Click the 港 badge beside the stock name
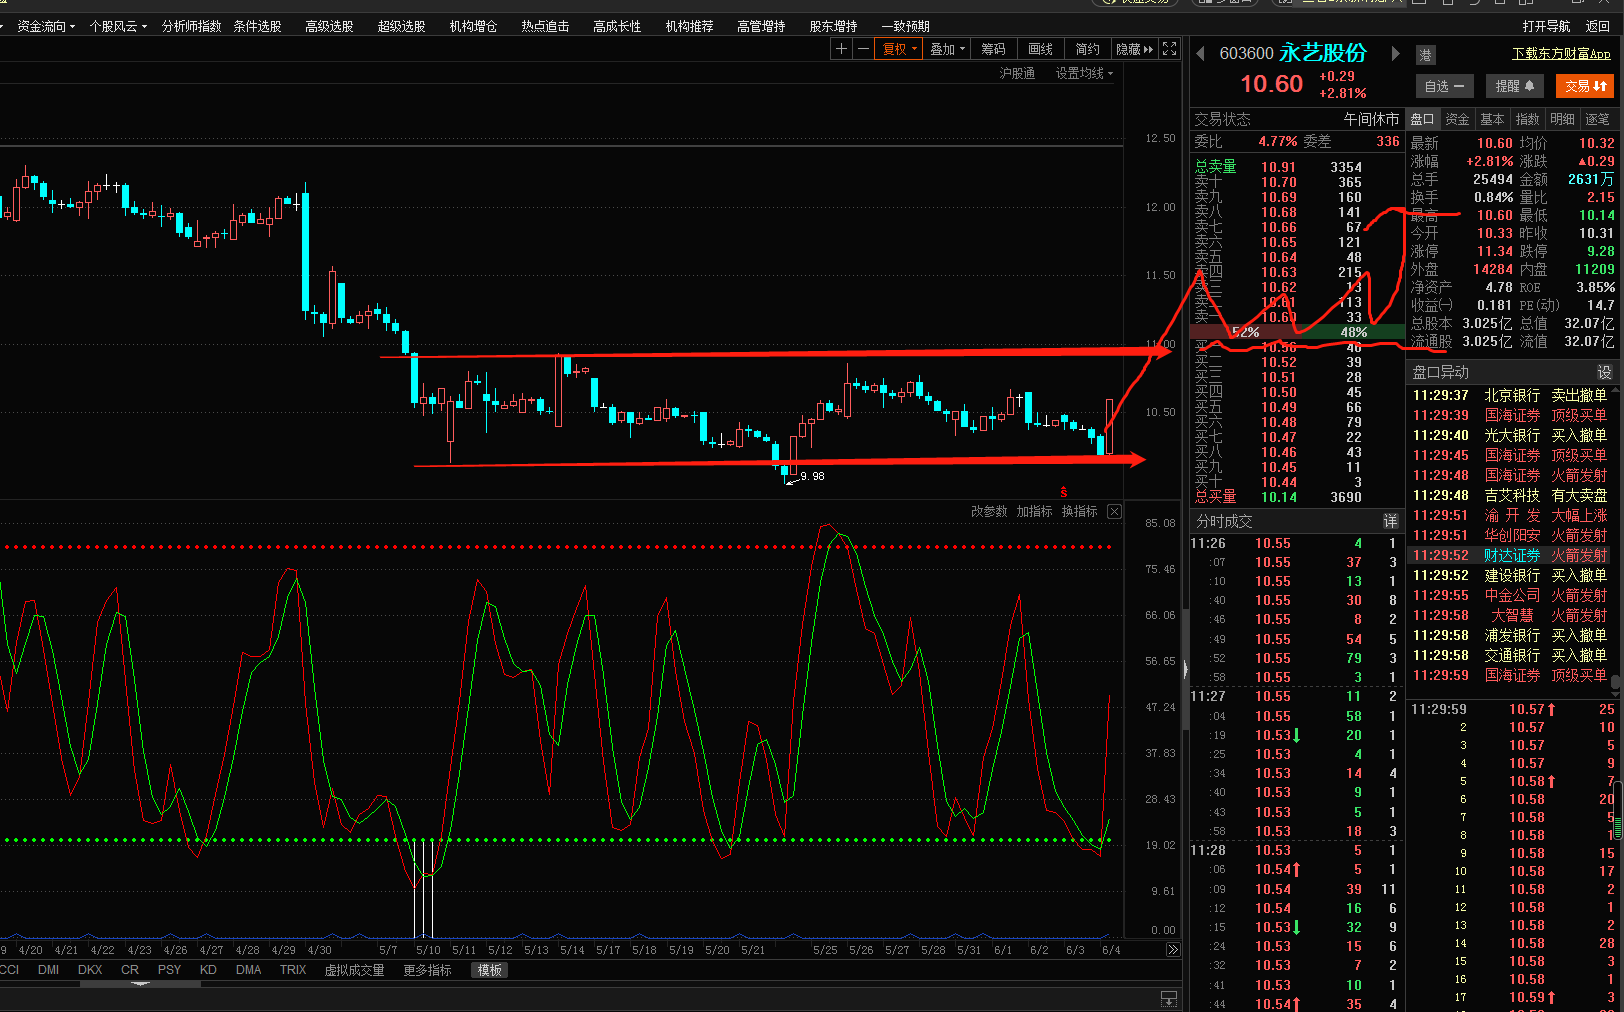Screen dimensions: 1624x1012 (1425, 55)
